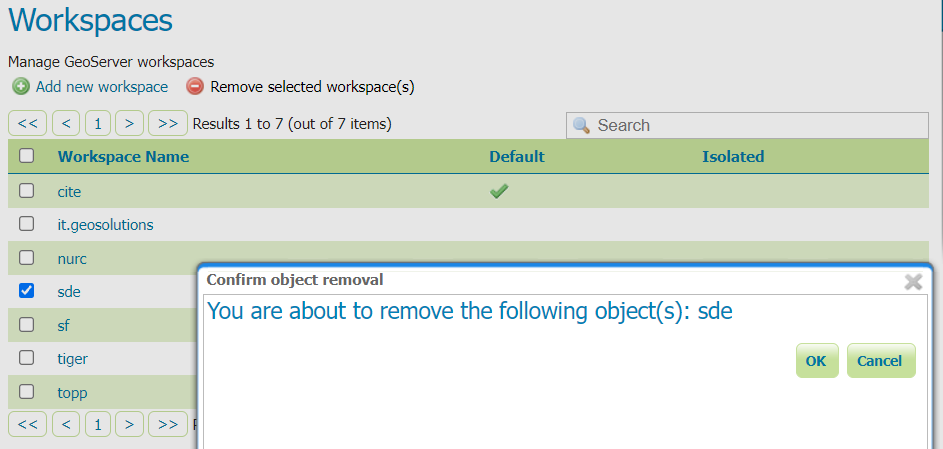Sort by Default column header

click(516, 156)
